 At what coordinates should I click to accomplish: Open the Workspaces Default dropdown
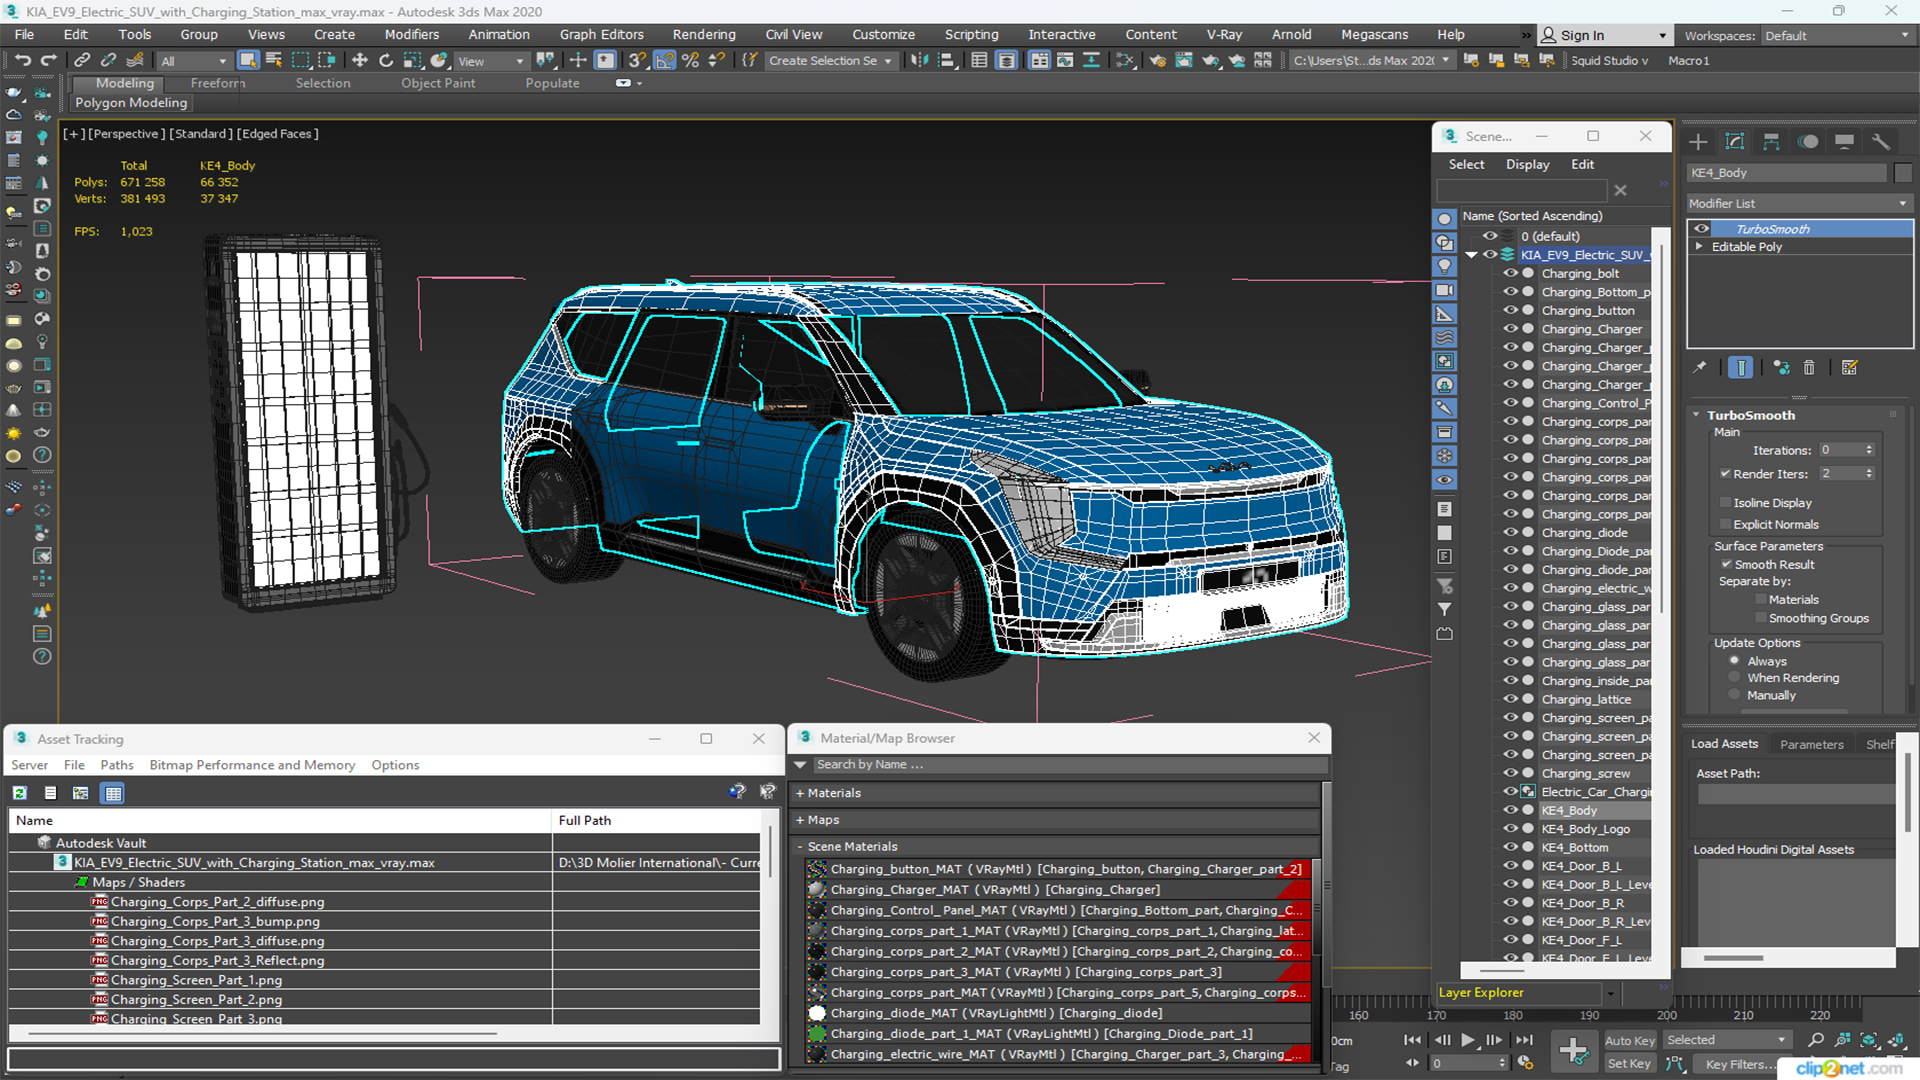(x=1837, y=36)
